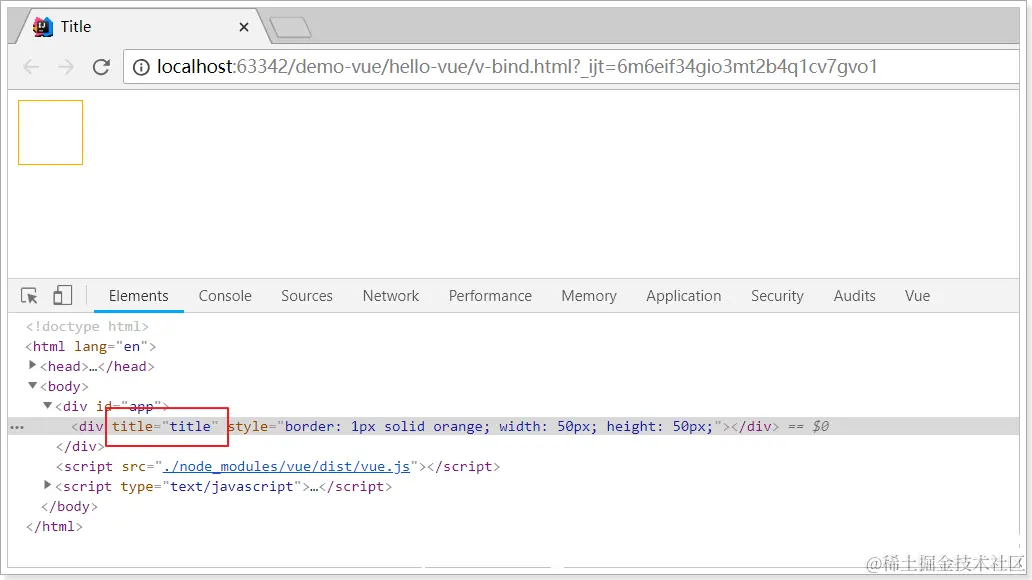
Task: Select the script src line
Action: [278, 467]
